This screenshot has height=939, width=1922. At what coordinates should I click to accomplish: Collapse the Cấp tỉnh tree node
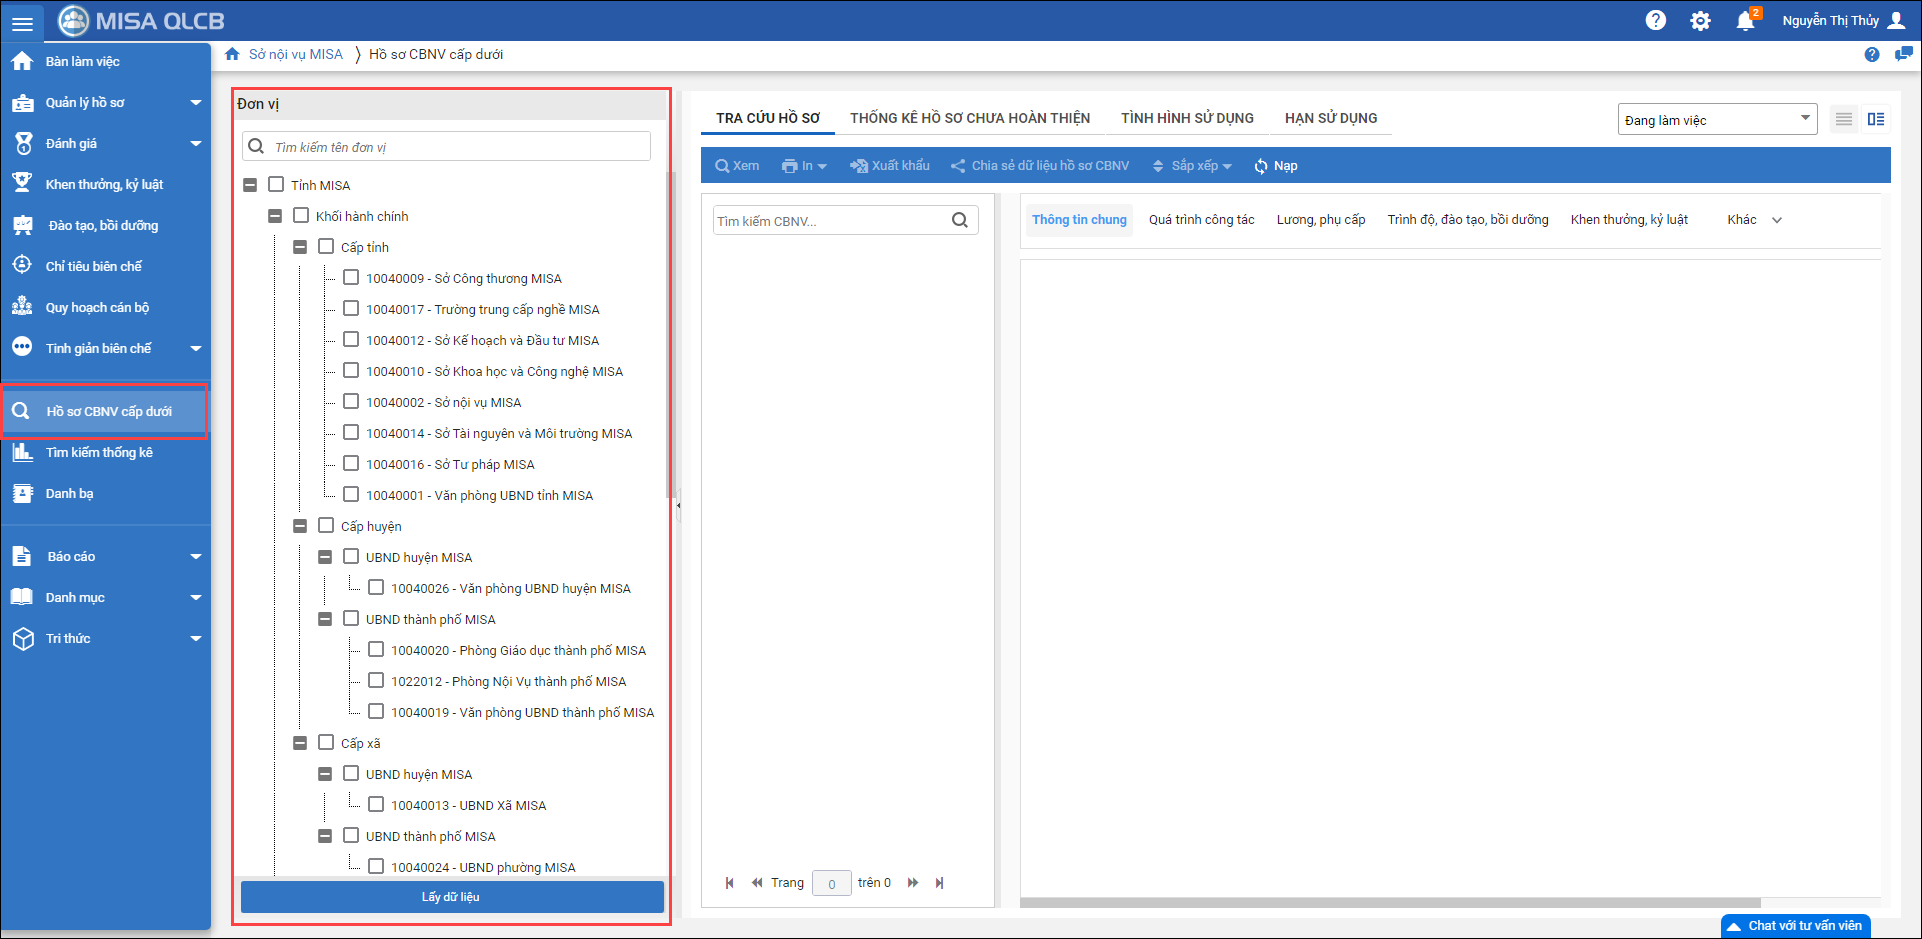pos(300,247)
